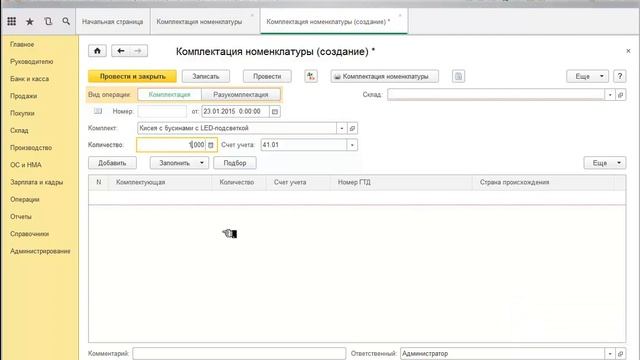
Task: Expand the Счет учета dropdown
Action: coord(352,145)
